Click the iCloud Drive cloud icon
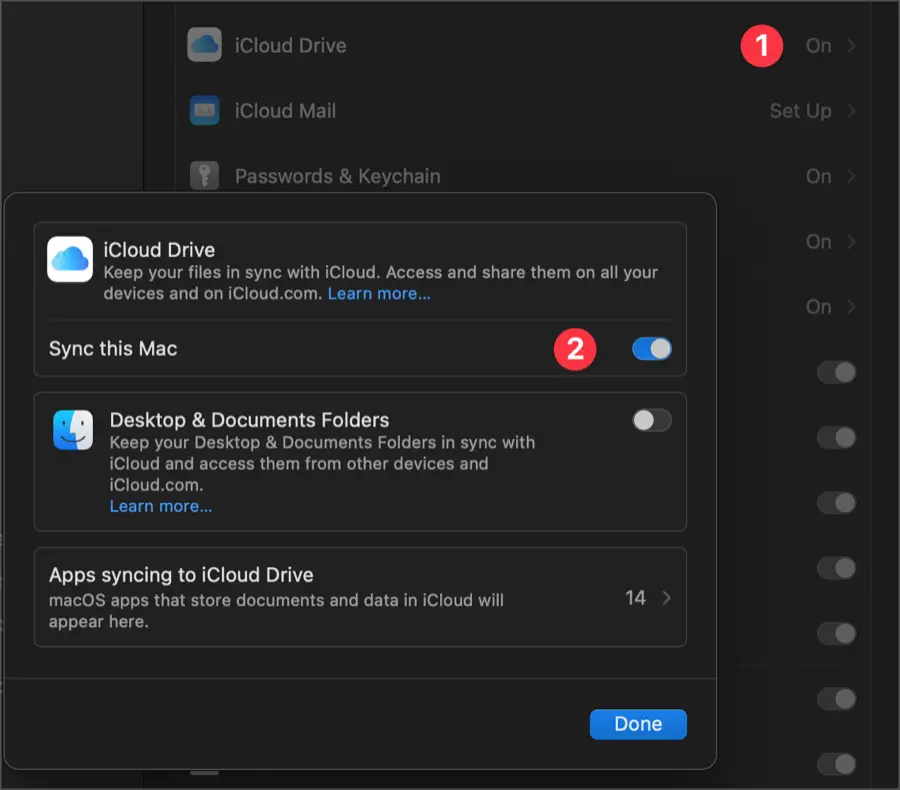900x790 pixels. [x=204, y=45]
